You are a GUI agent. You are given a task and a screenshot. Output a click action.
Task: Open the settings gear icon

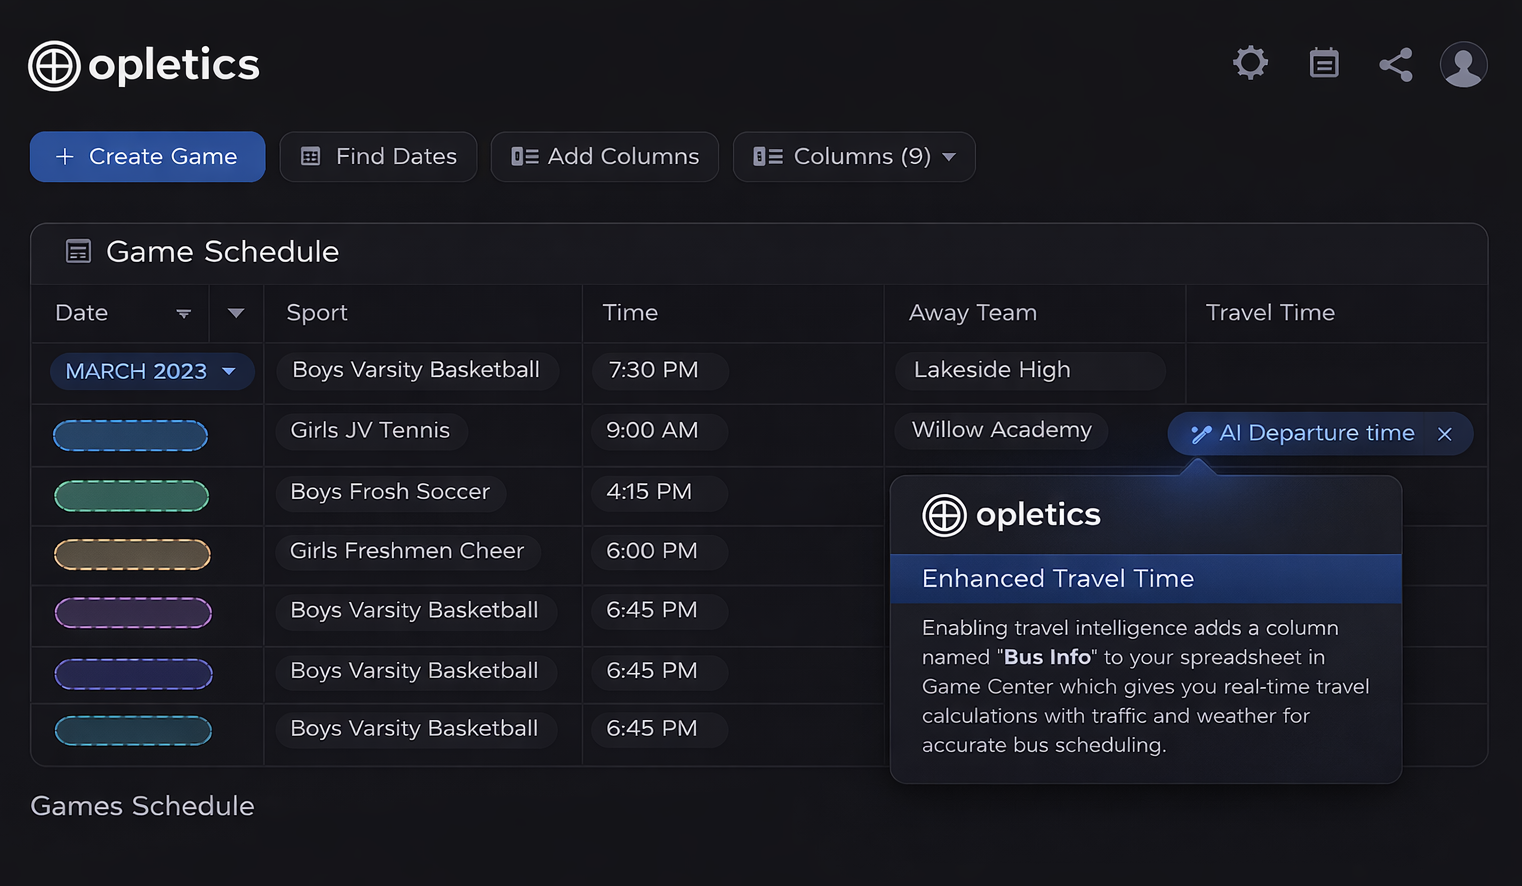1250,63
